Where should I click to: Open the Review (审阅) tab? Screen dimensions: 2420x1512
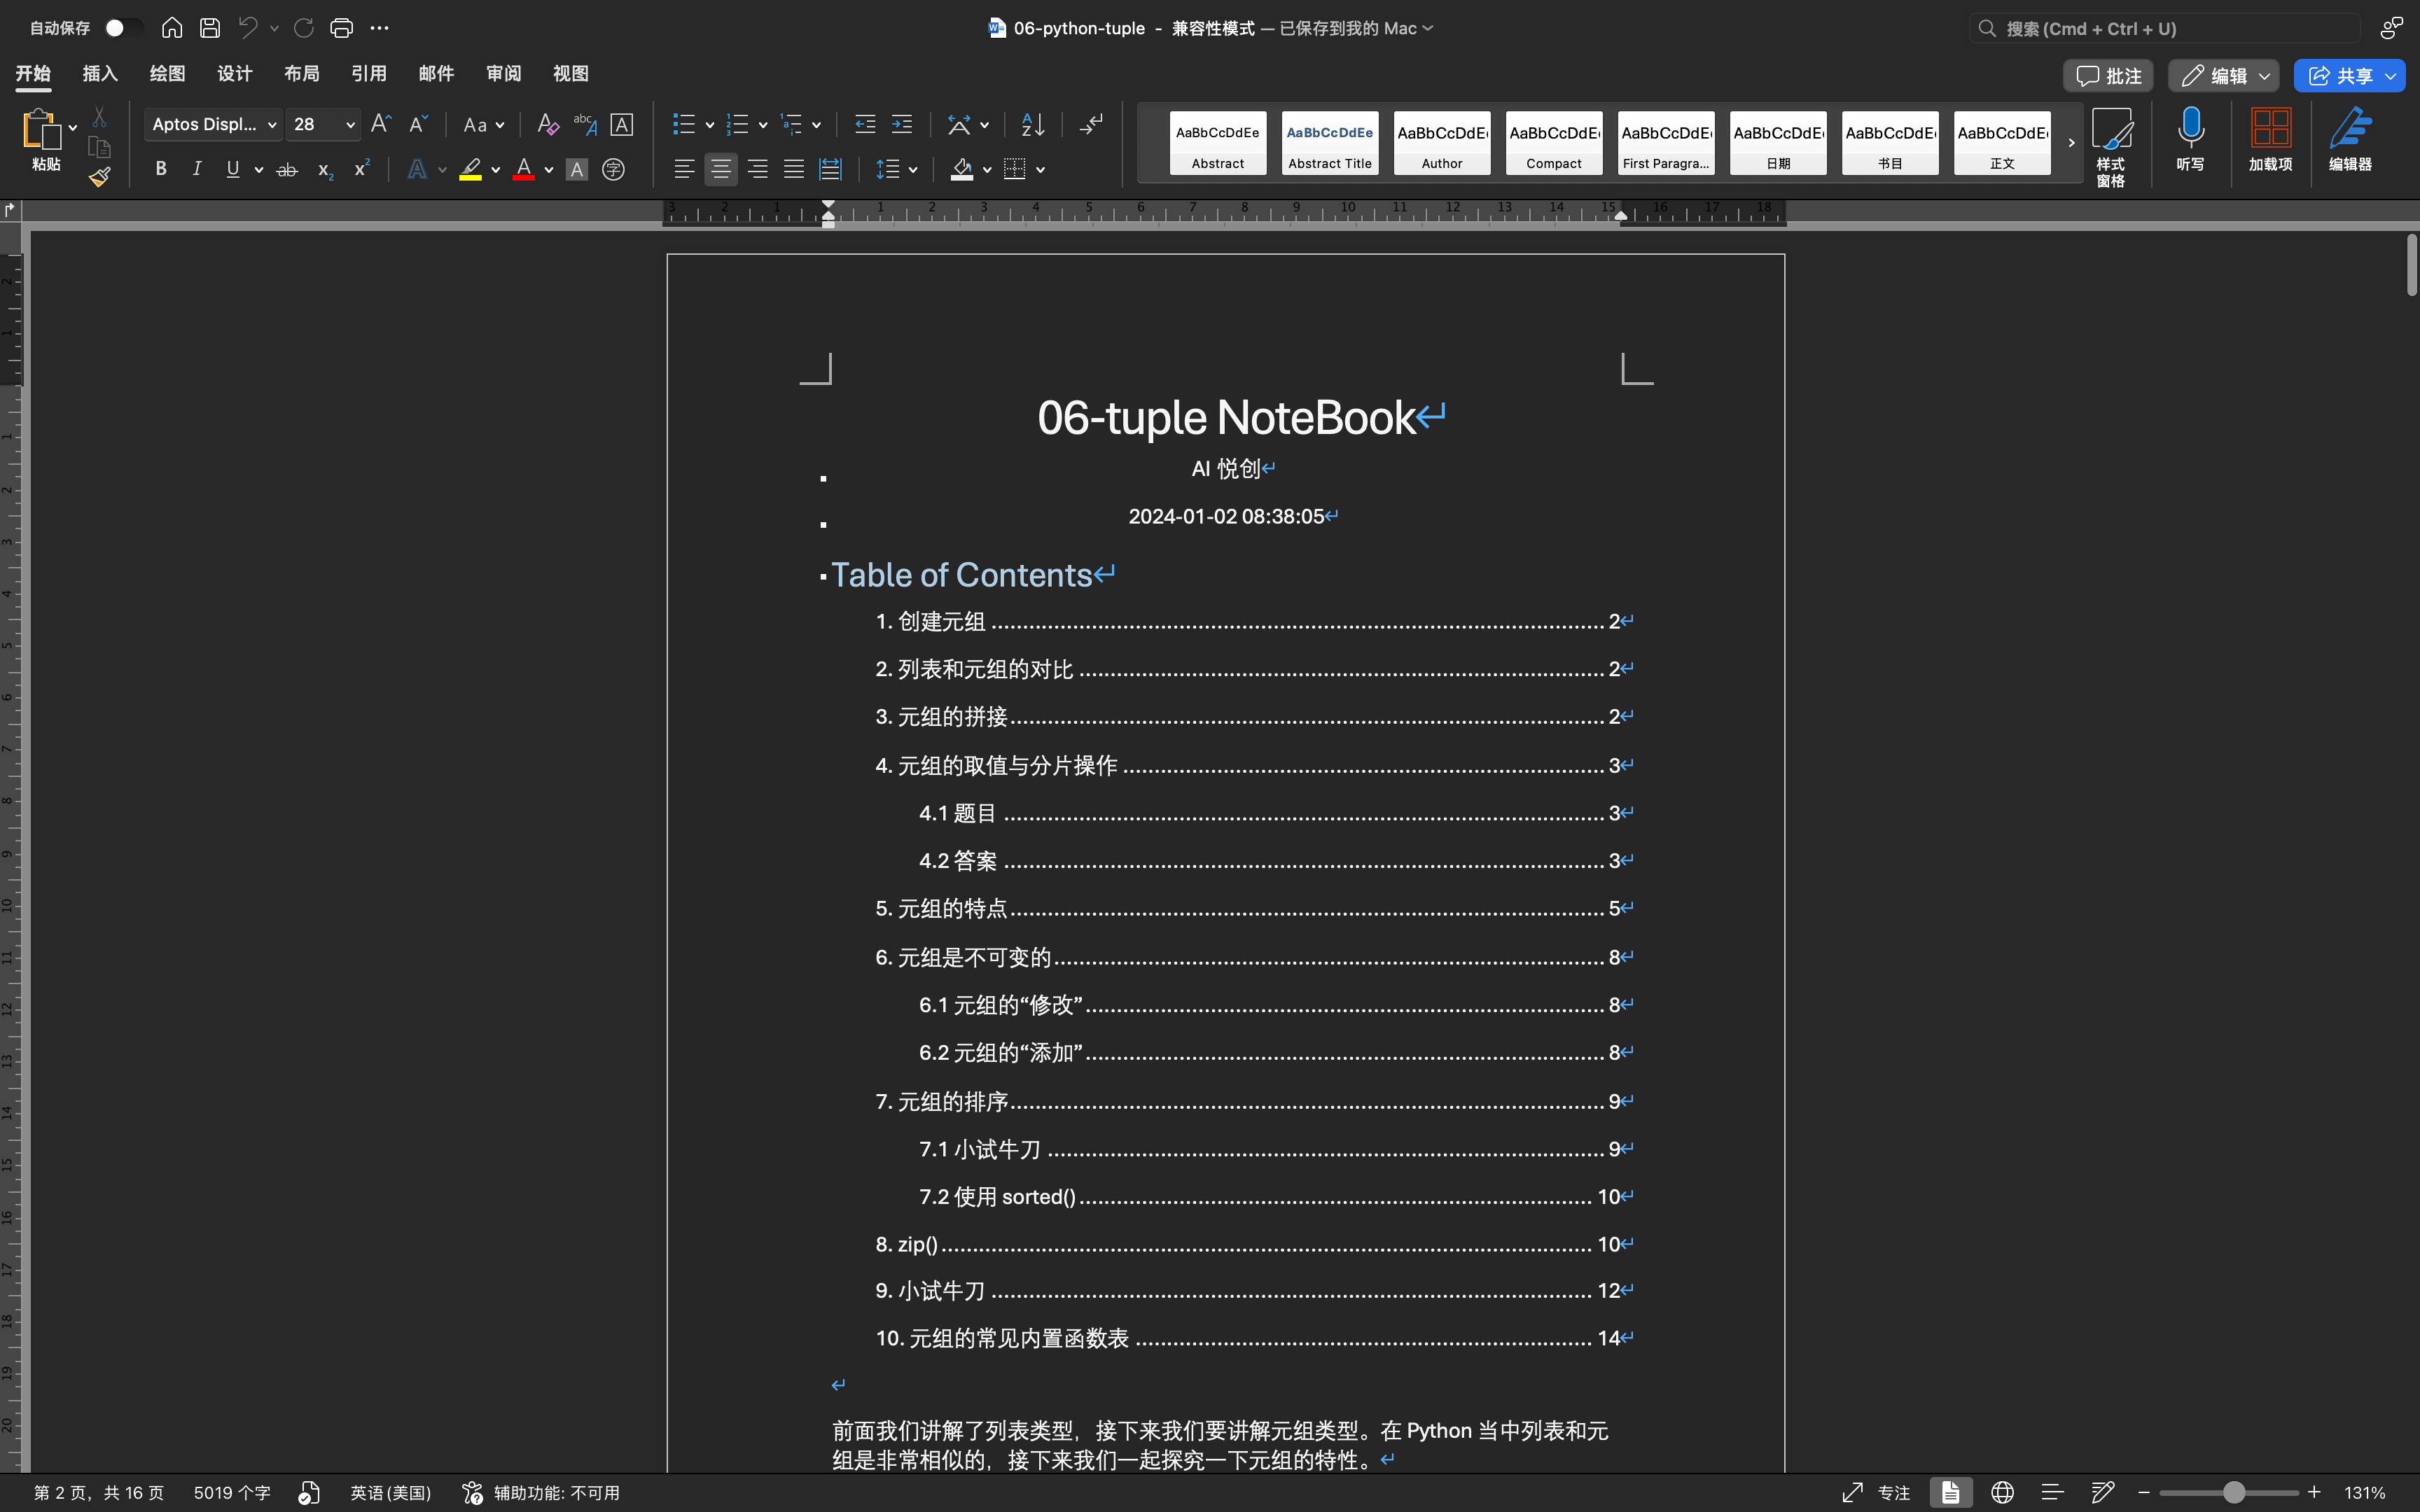(503, 73)
